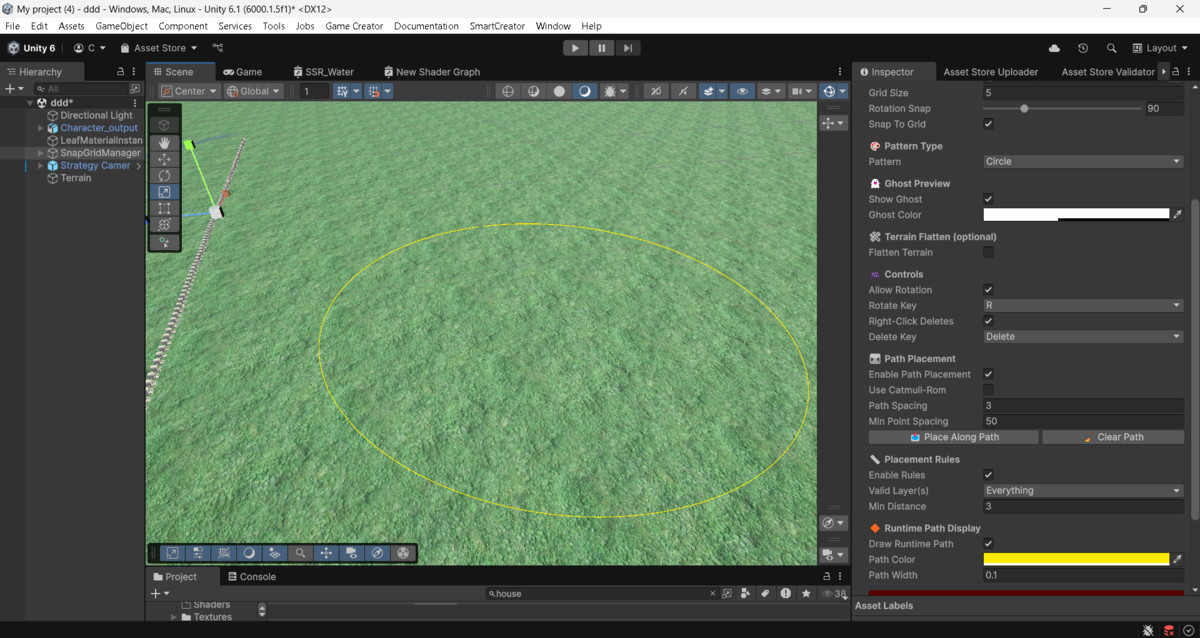
Task: Open the Rotate Key dropdown
Action: (x=1083, y=306)
